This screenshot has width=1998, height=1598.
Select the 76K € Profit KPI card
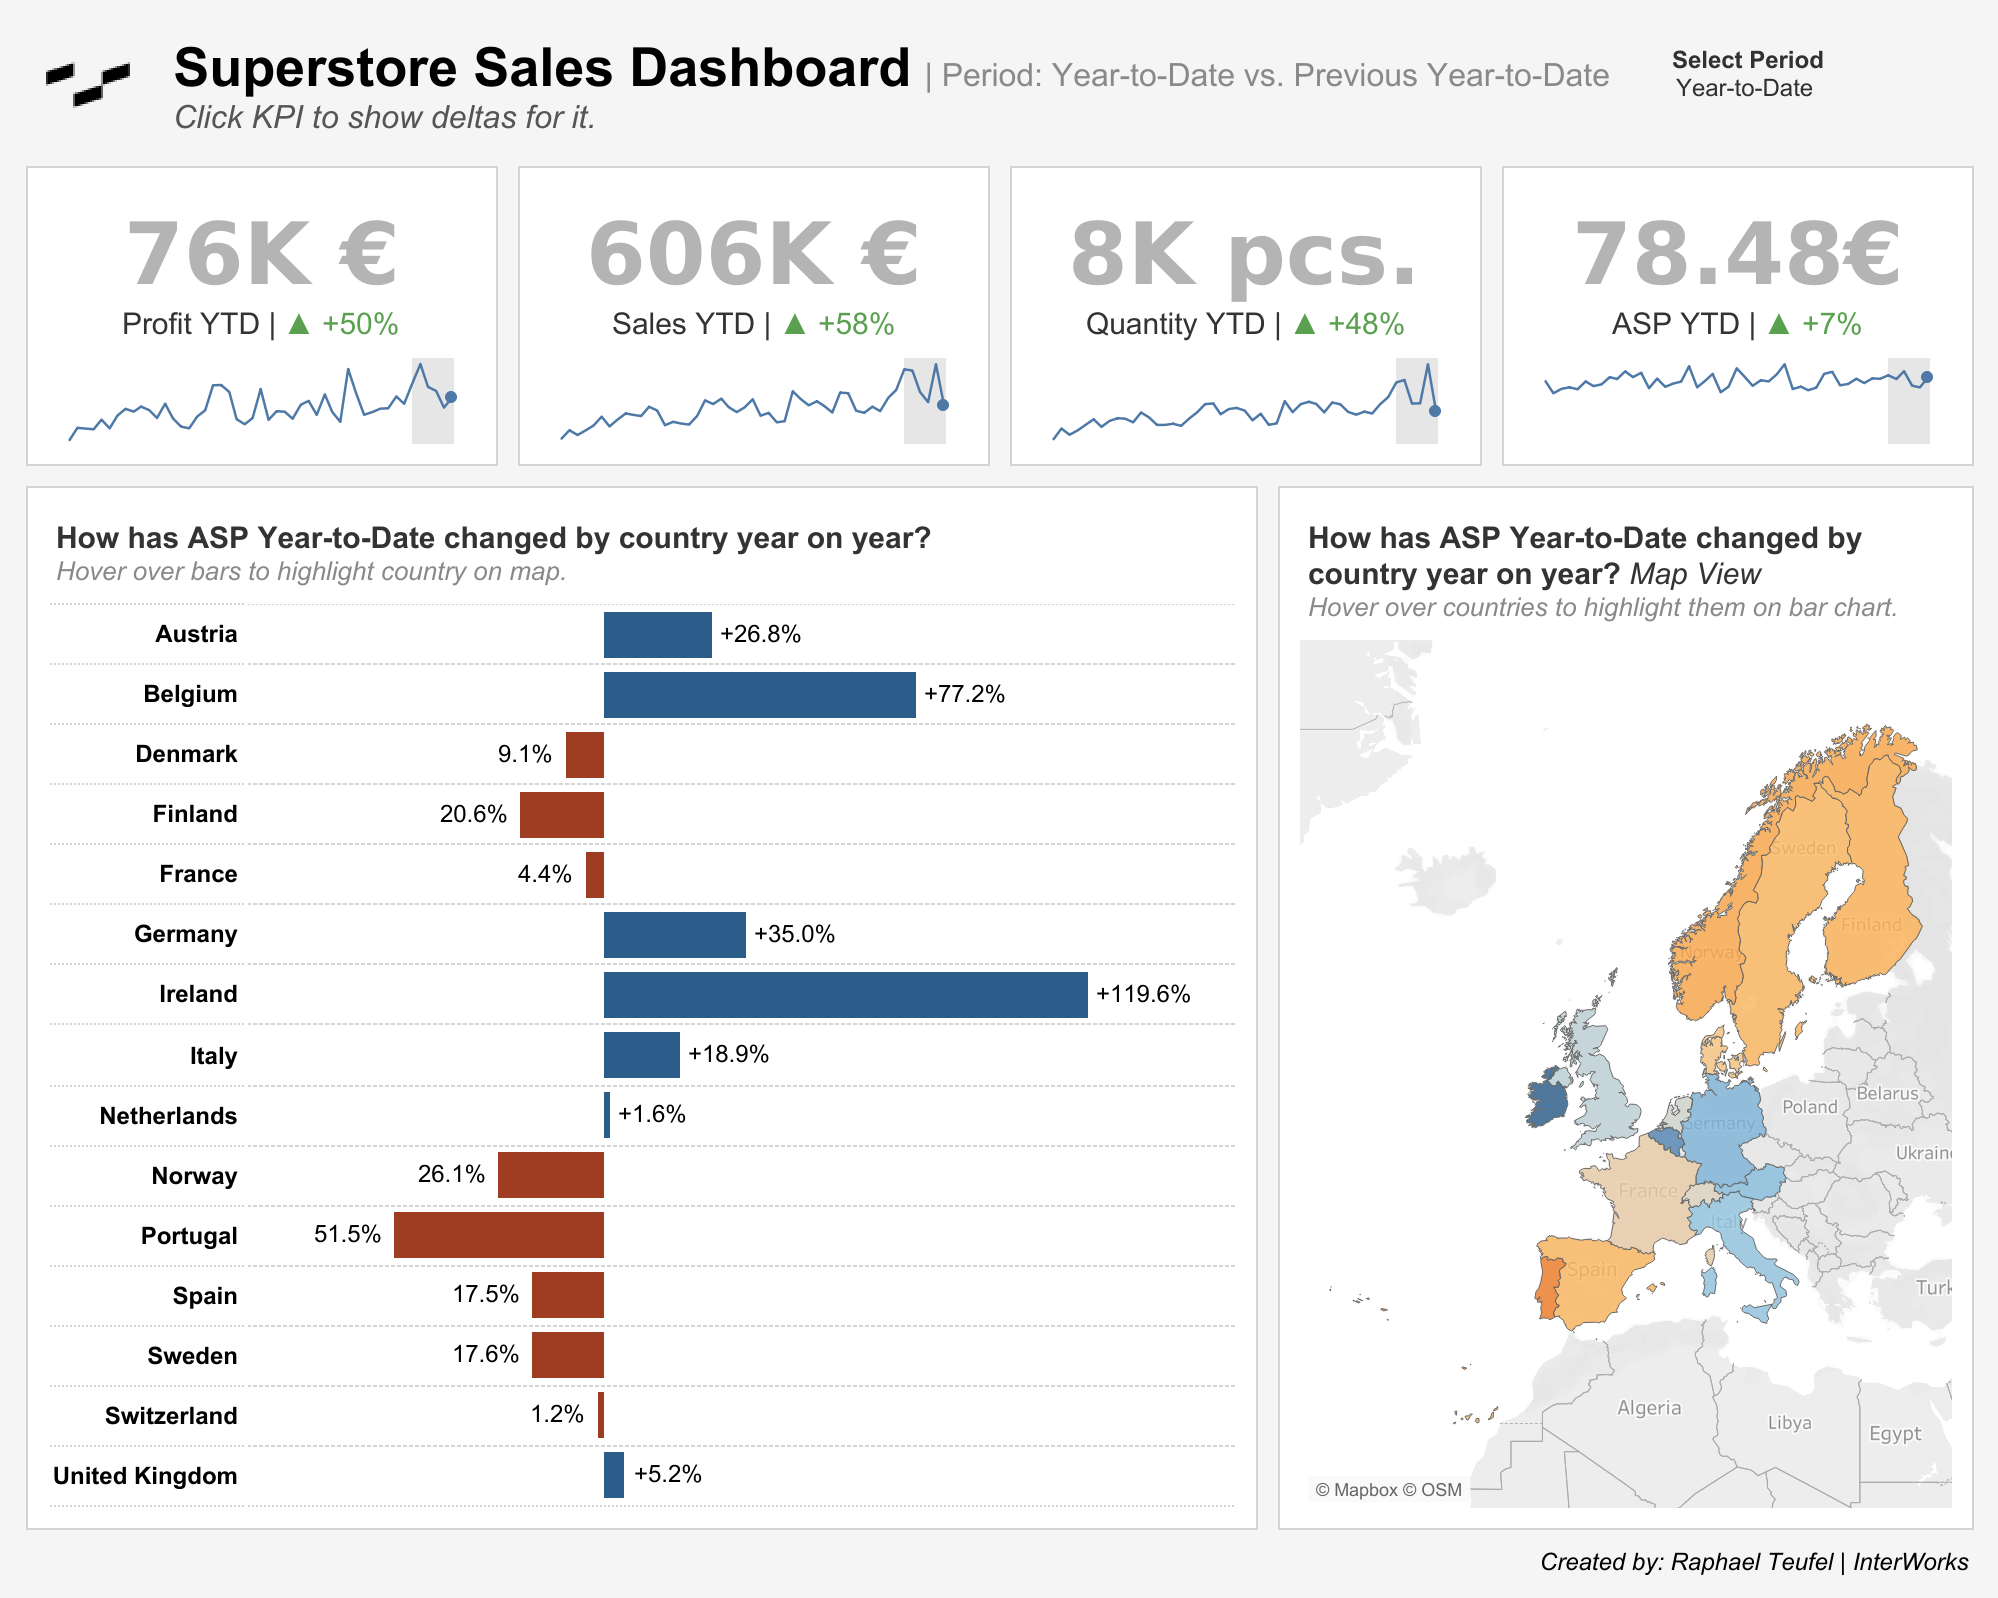[x=262, y=254]
